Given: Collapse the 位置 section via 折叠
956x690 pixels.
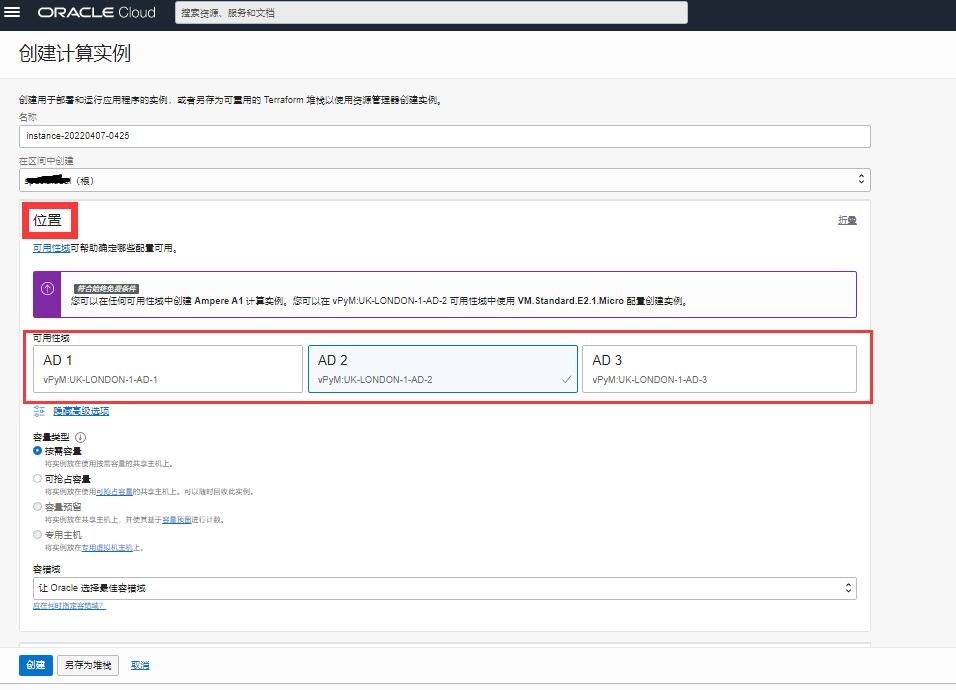Looking at the screenshot, I should coord(847,220).
